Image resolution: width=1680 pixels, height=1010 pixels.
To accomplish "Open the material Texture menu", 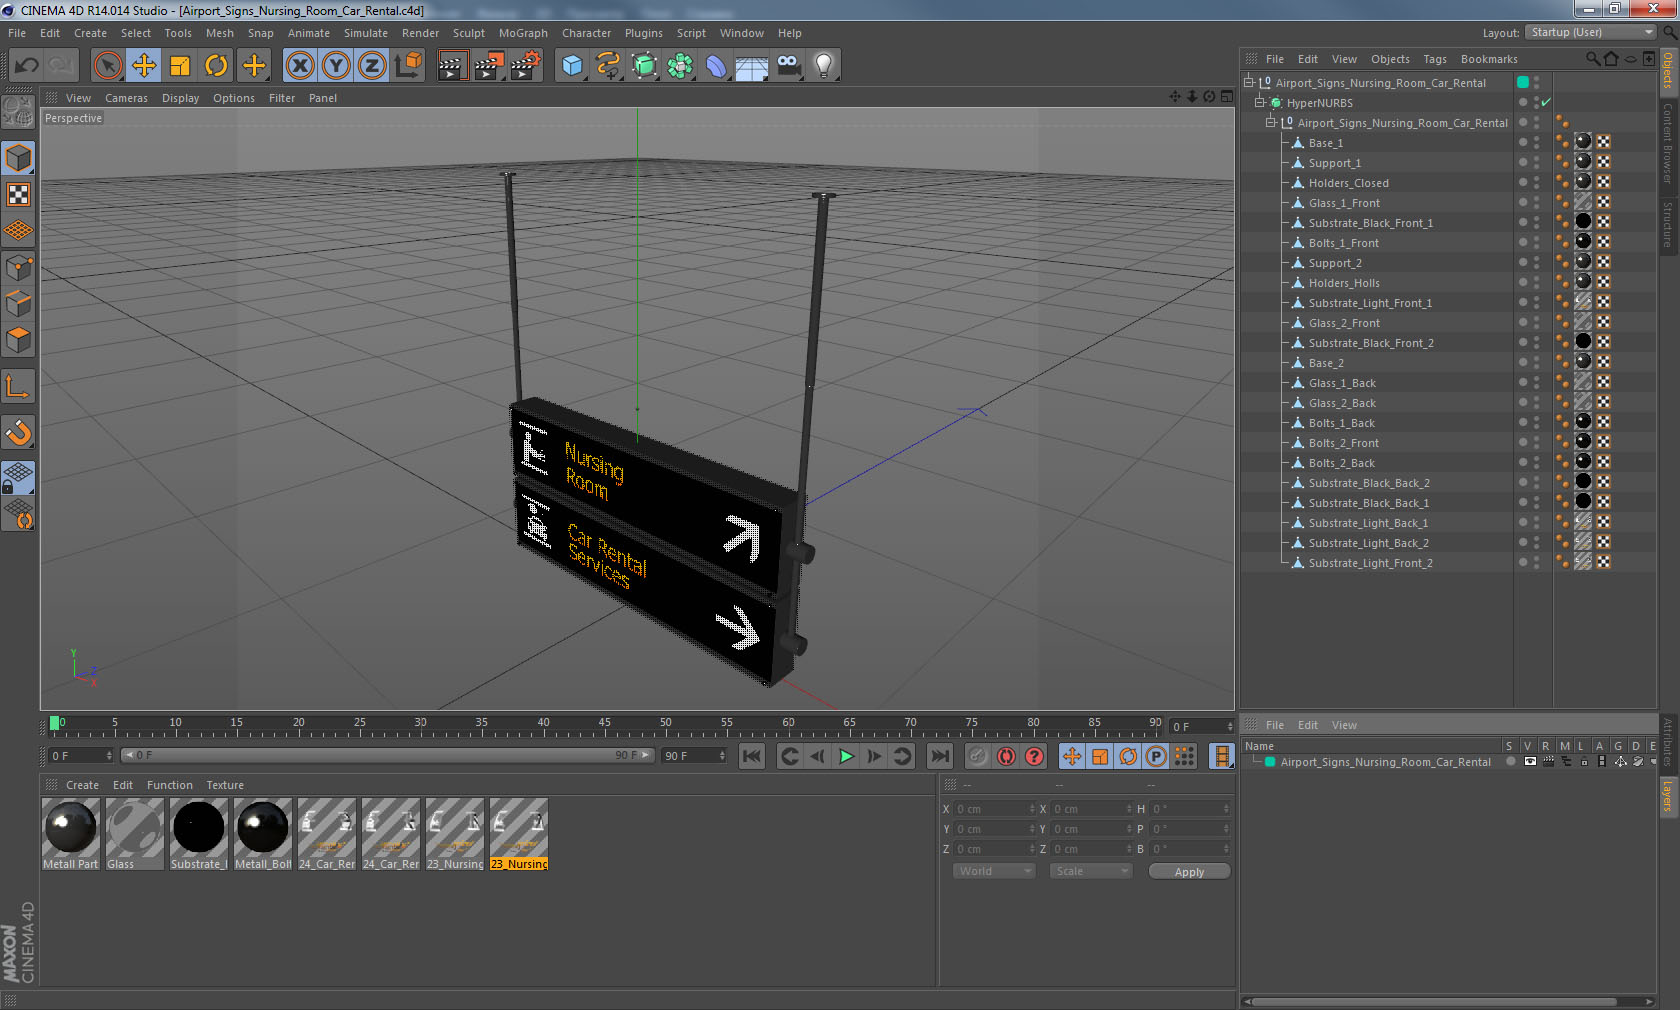I will click(225, 785).
